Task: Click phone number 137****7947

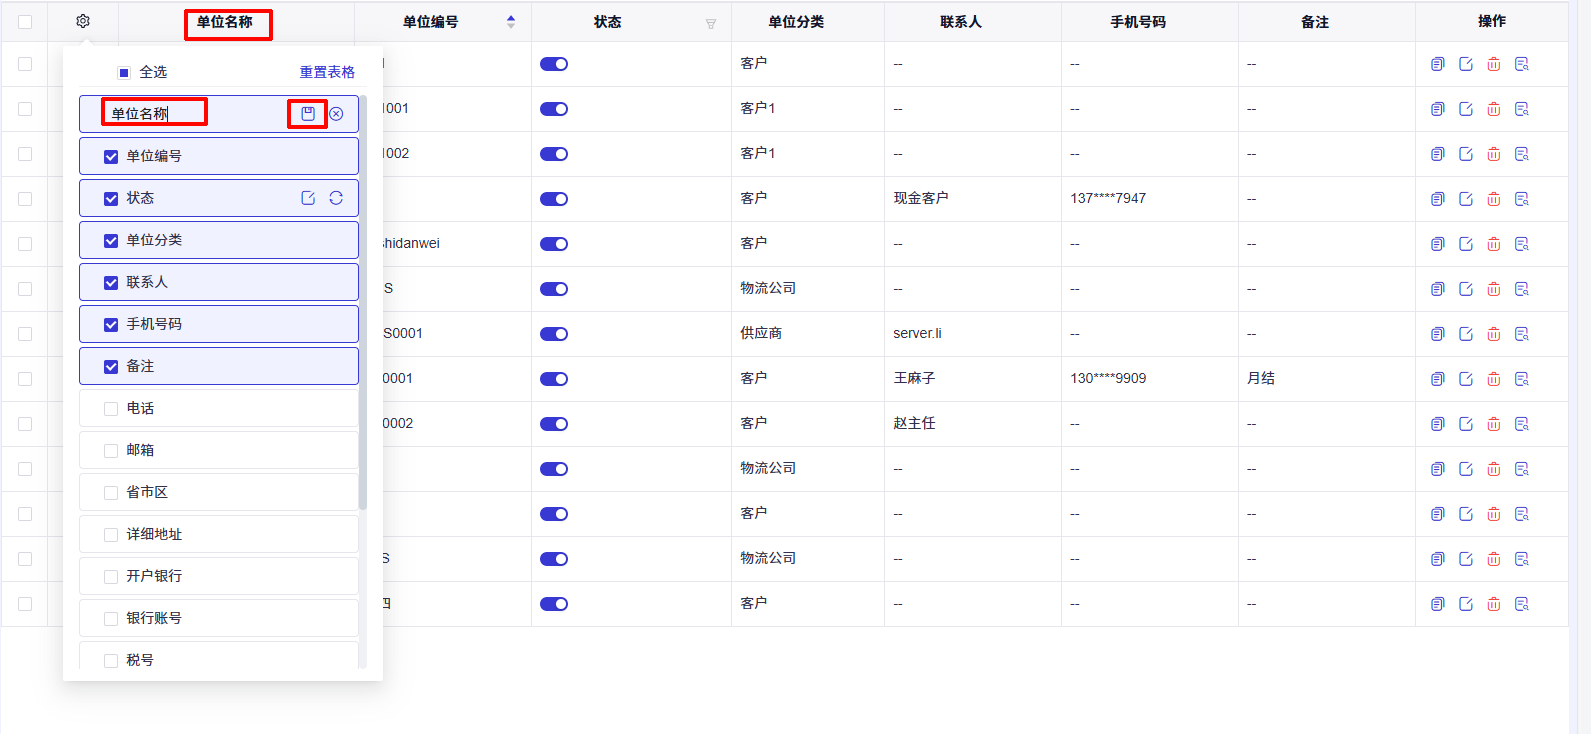Action: [1108, 198]
